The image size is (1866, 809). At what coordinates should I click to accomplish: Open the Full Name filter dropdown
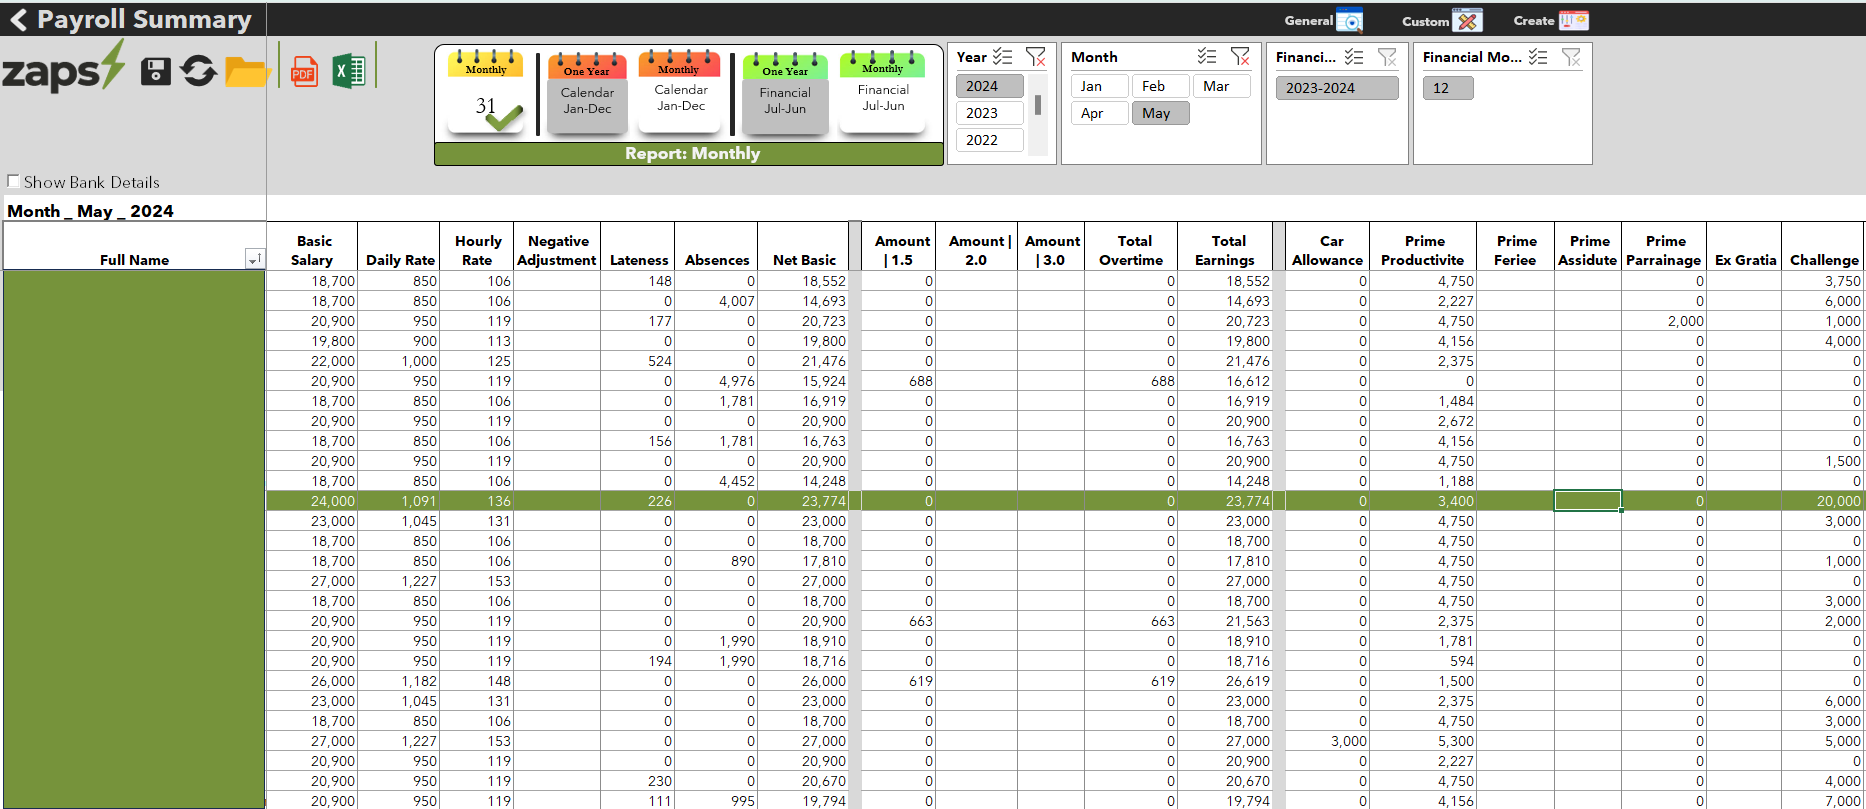pyautogui.click(x=255, y=259)
